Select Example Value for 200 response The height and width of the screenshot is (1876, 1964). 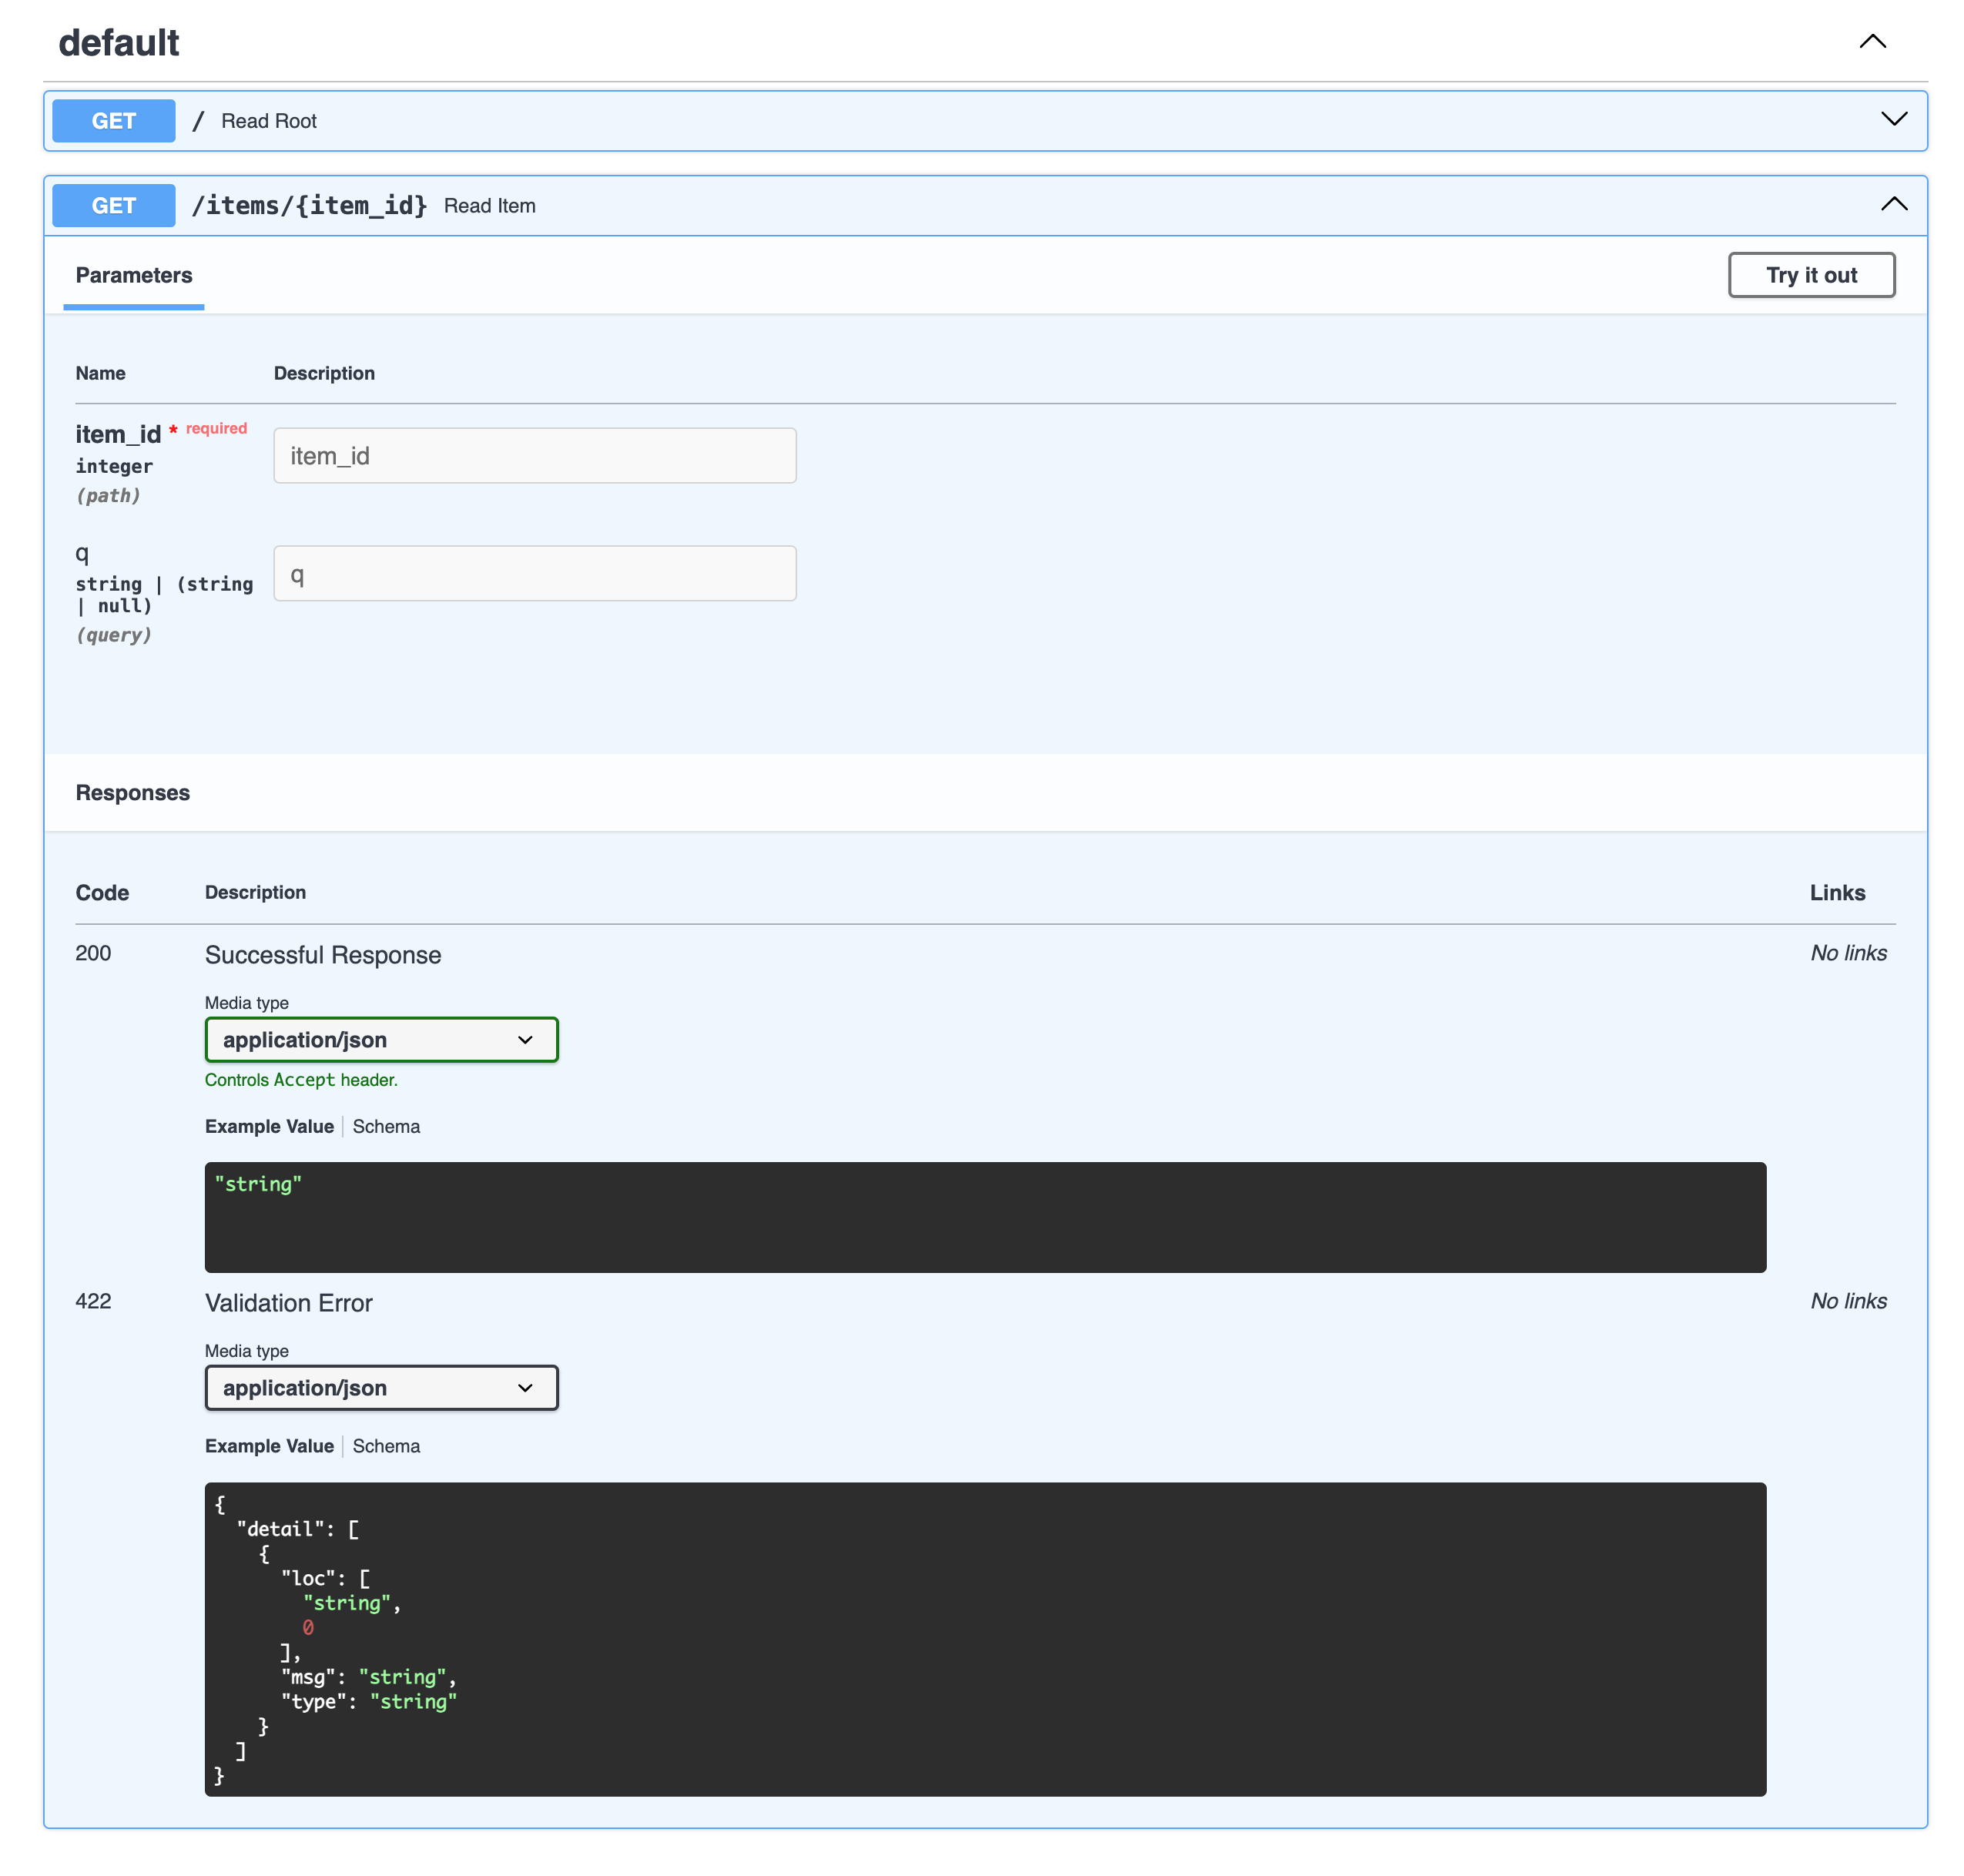pyautogui.click(x=269, y=1127)
